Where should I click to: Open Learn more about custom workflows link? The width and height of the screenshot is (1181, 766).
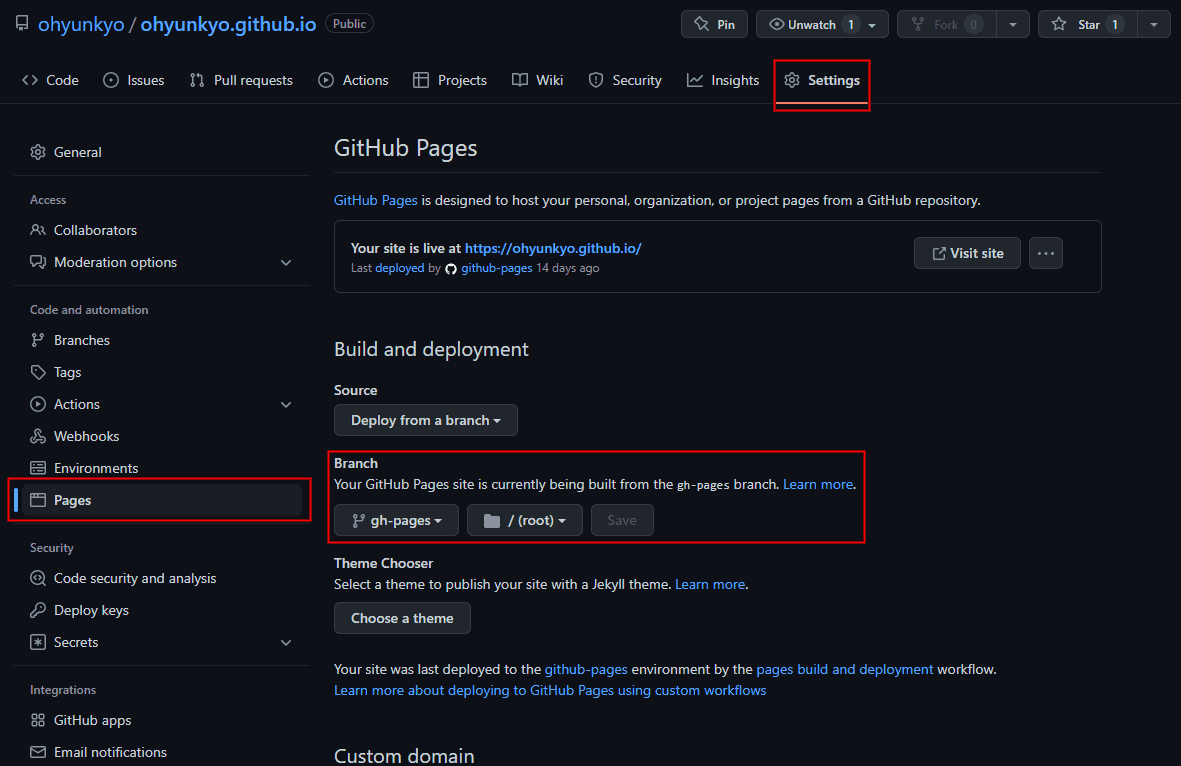click(x=550, y=691)
